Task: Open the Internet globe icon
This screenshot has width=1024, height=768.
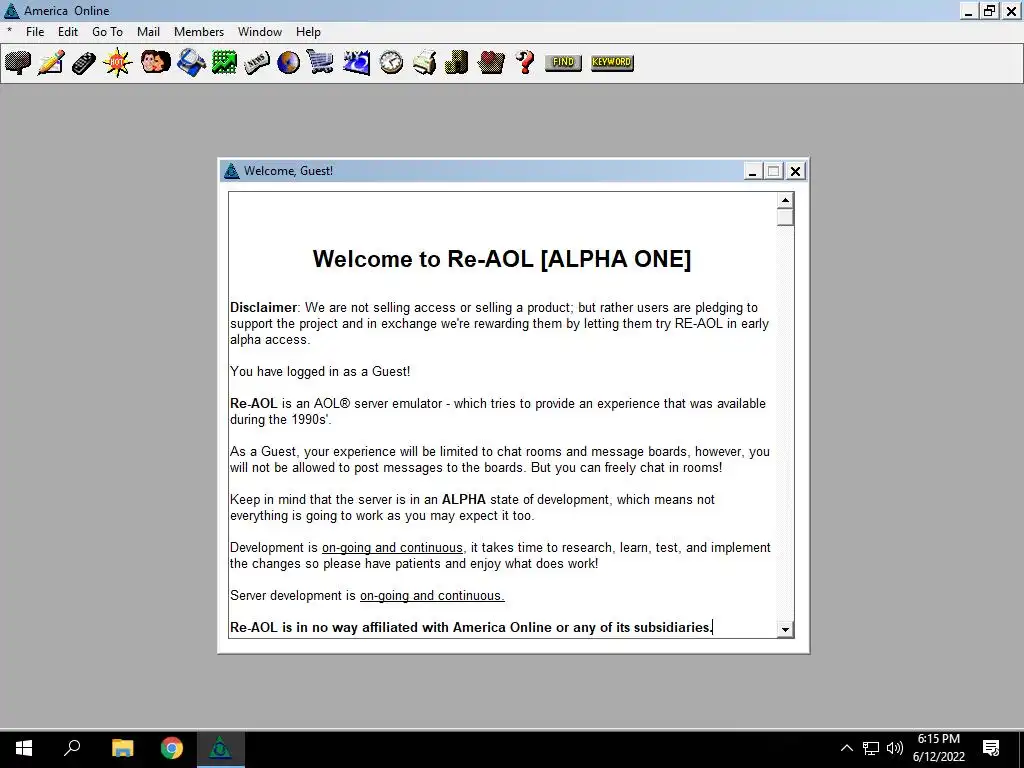Action: [288, 63]
